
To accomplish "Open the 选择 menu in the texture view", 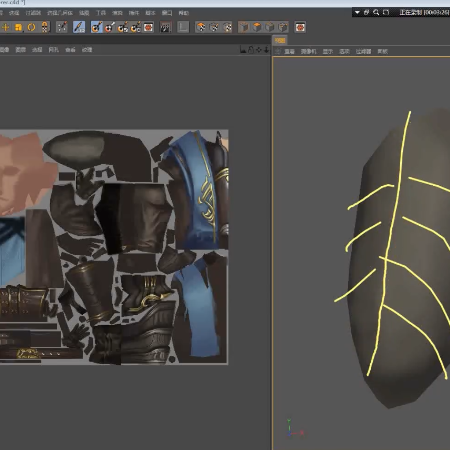I will (37, 50).
